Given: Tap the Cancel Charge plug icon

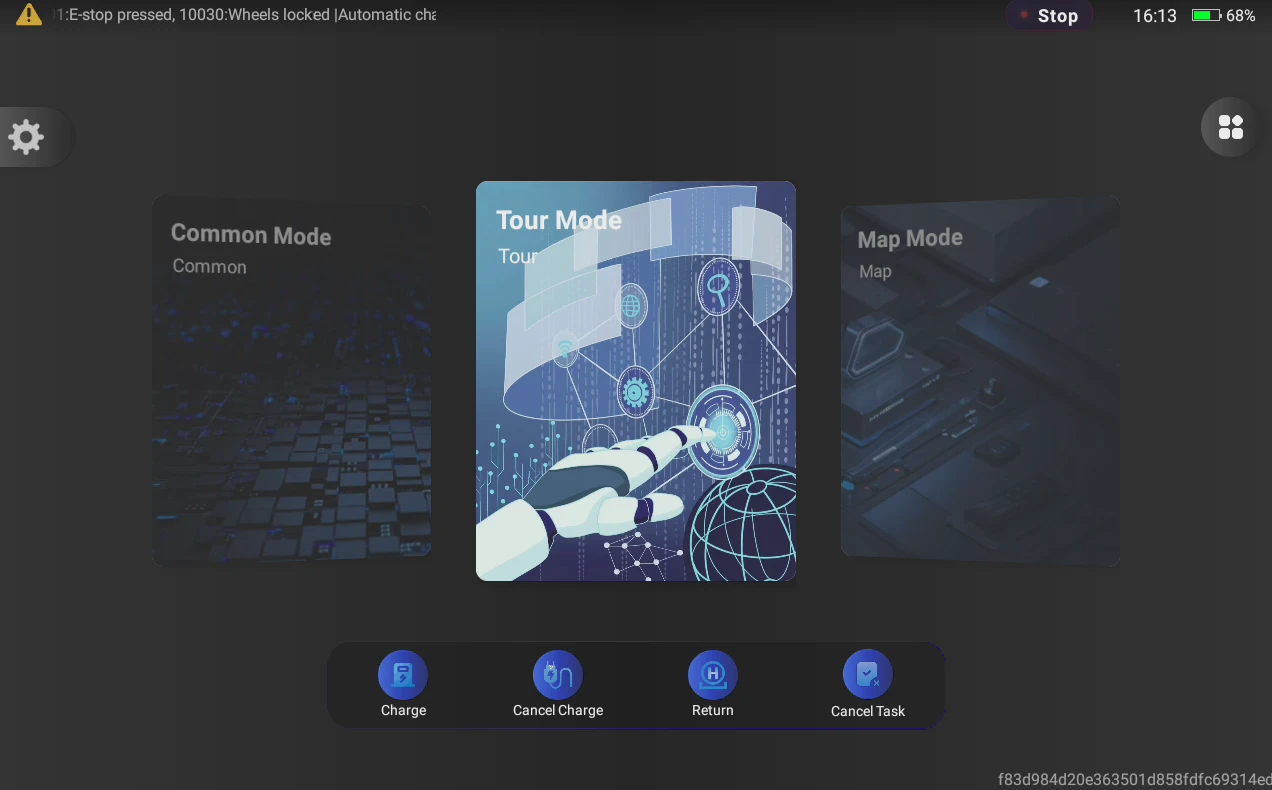Looking at the screenshot, I should click(x=558, y=675).
